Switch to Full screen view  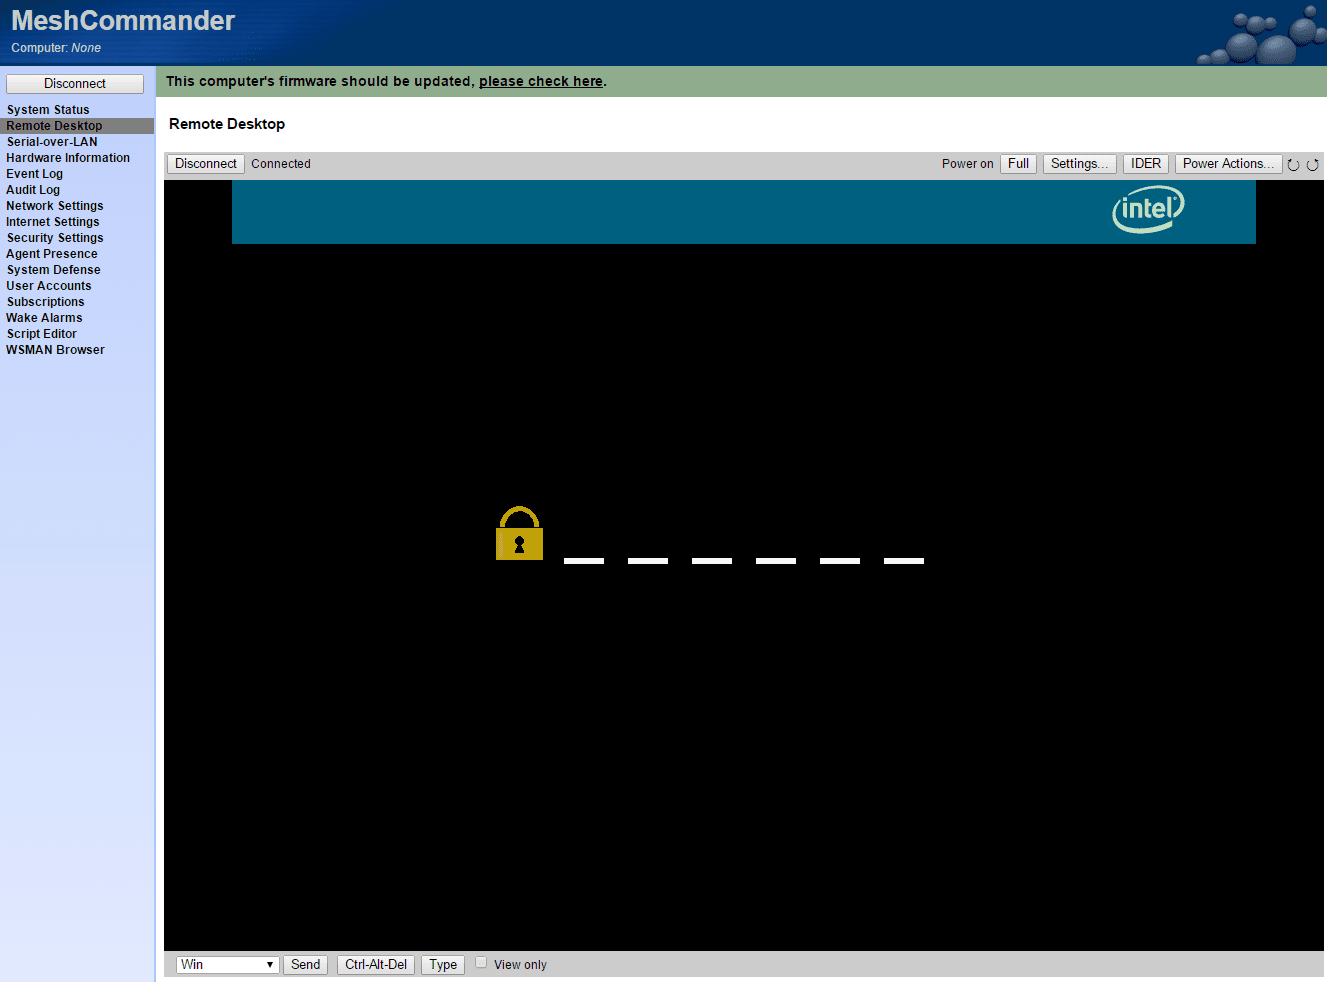[x=1018, y=164]
